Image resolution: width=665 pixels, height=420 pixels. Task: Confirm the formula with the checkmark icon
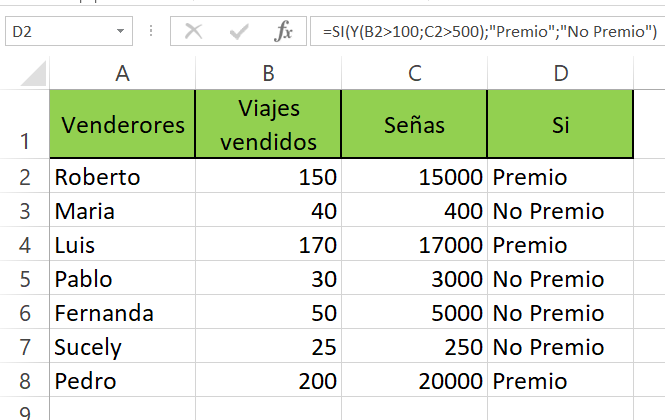[x=239, y=31]
